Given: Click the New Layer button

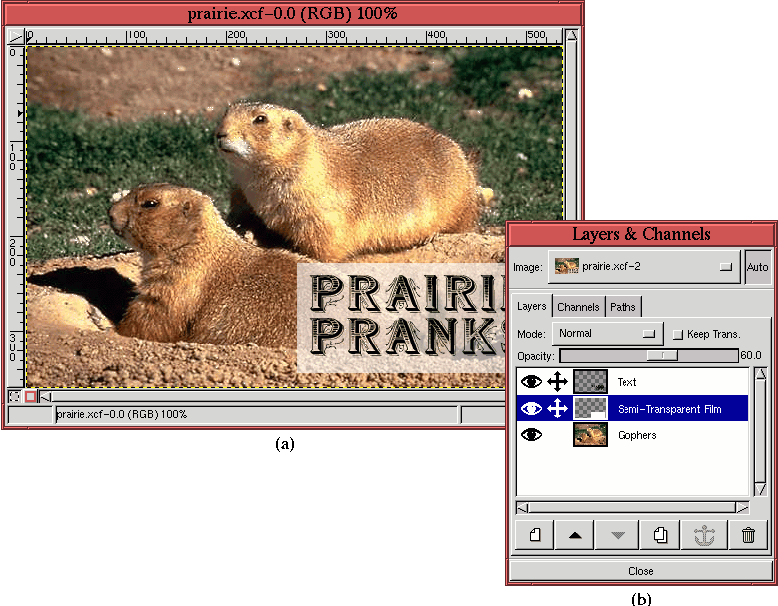Looking at the screenshot, I should pos(534,535).
